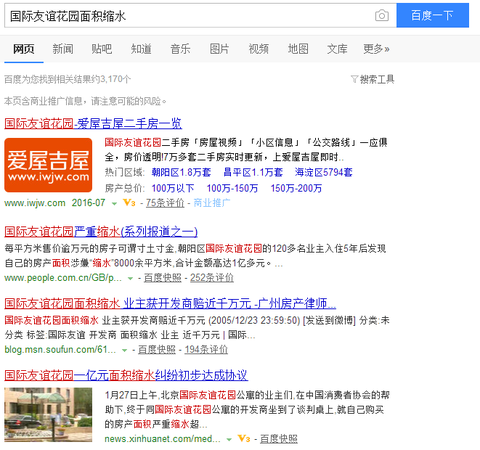Expand dropdown arrow next to www.iwjw.com
The image size is (480, 450).
(x=114, y=203)
